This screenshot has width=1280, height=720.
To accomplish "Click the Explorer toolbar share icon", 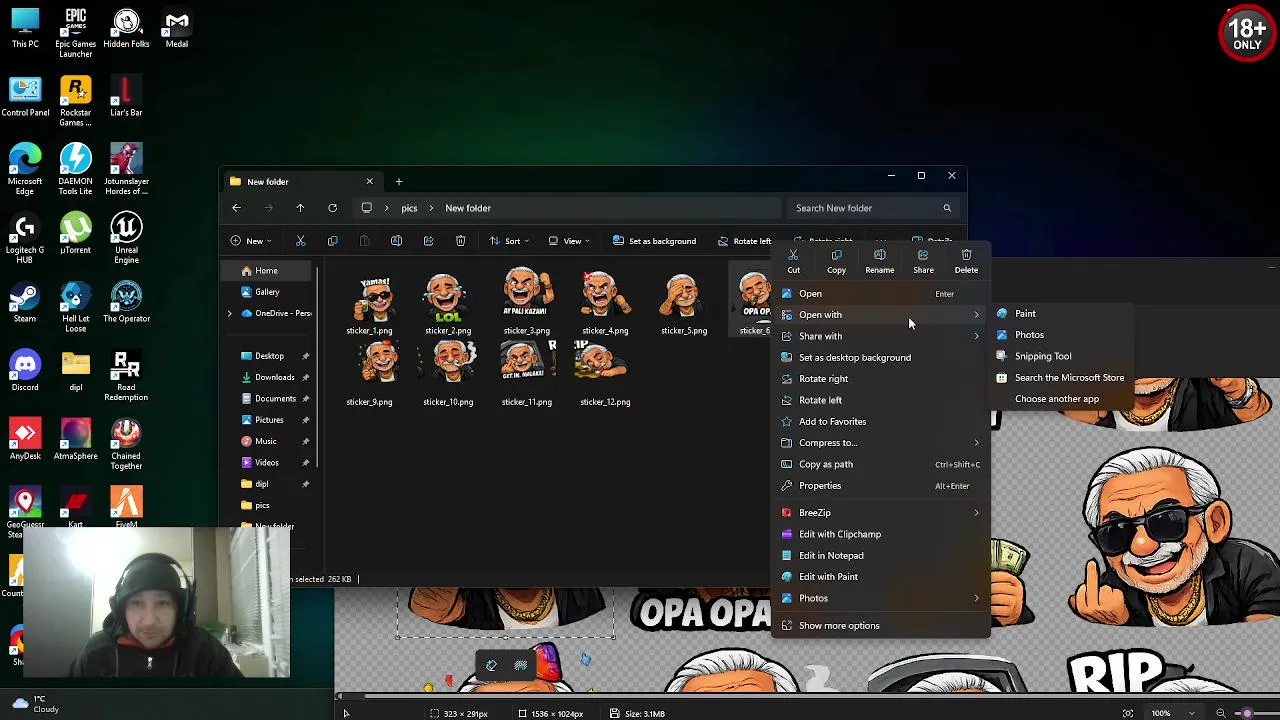I will [428, 241].
